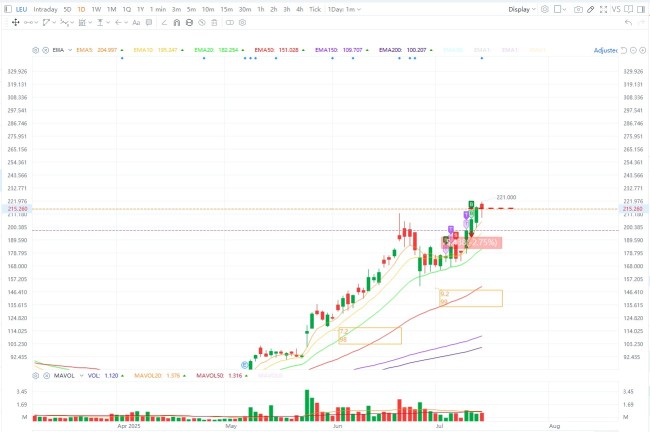
Task: Redo the drawing action
Action: pos(641,22)
